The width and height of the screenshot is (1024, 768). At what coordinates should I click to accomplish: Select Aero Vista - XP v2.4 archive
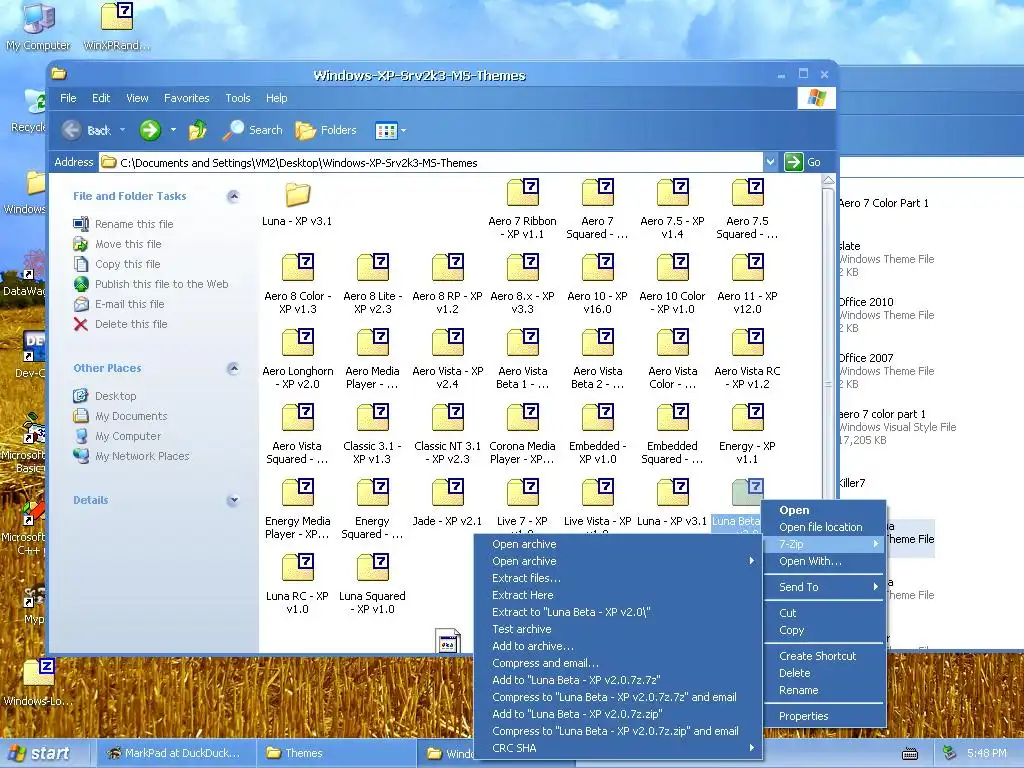tap(447, 359)
